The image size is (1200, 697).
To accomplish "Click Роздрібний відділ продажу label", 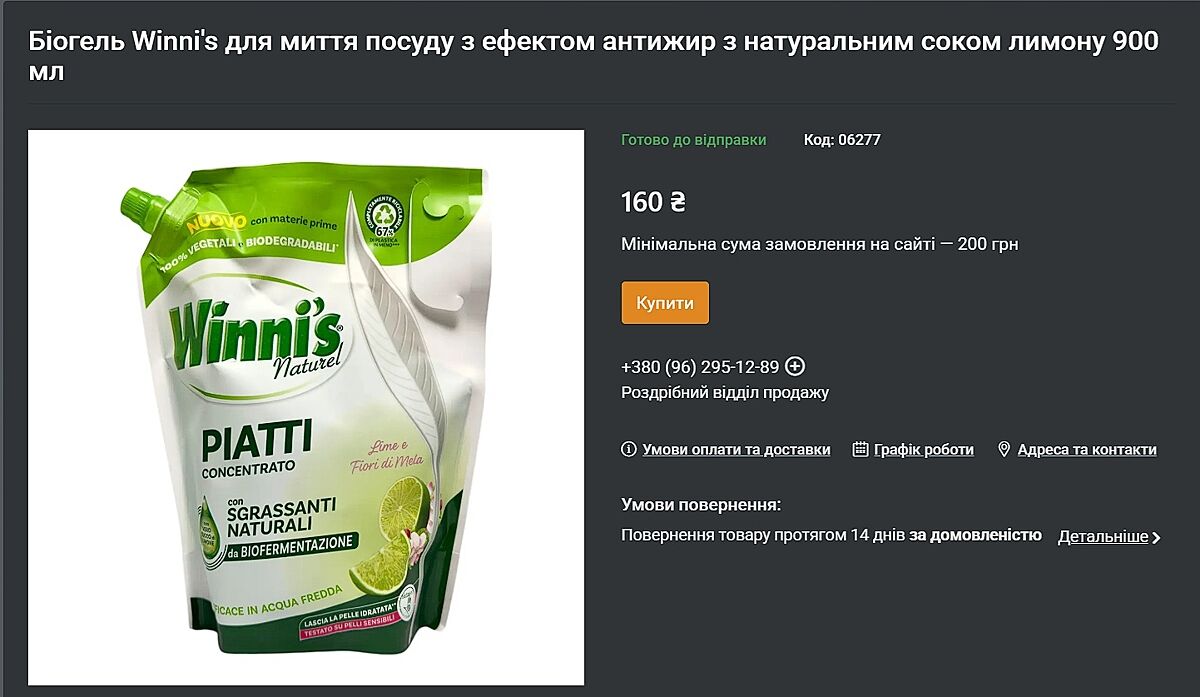I will coord(725,393).
